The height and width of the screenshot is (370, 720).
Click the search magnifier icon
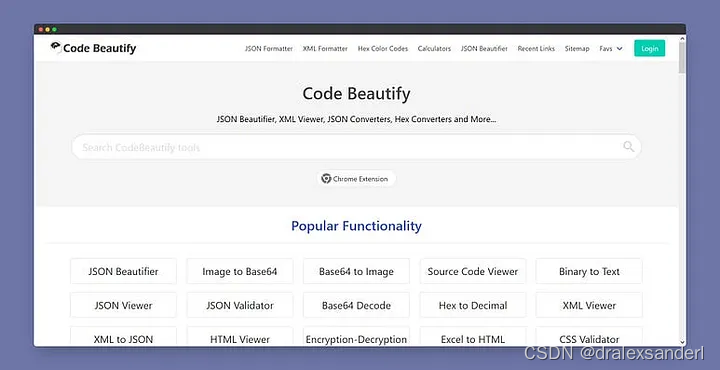tap(628, 147)
